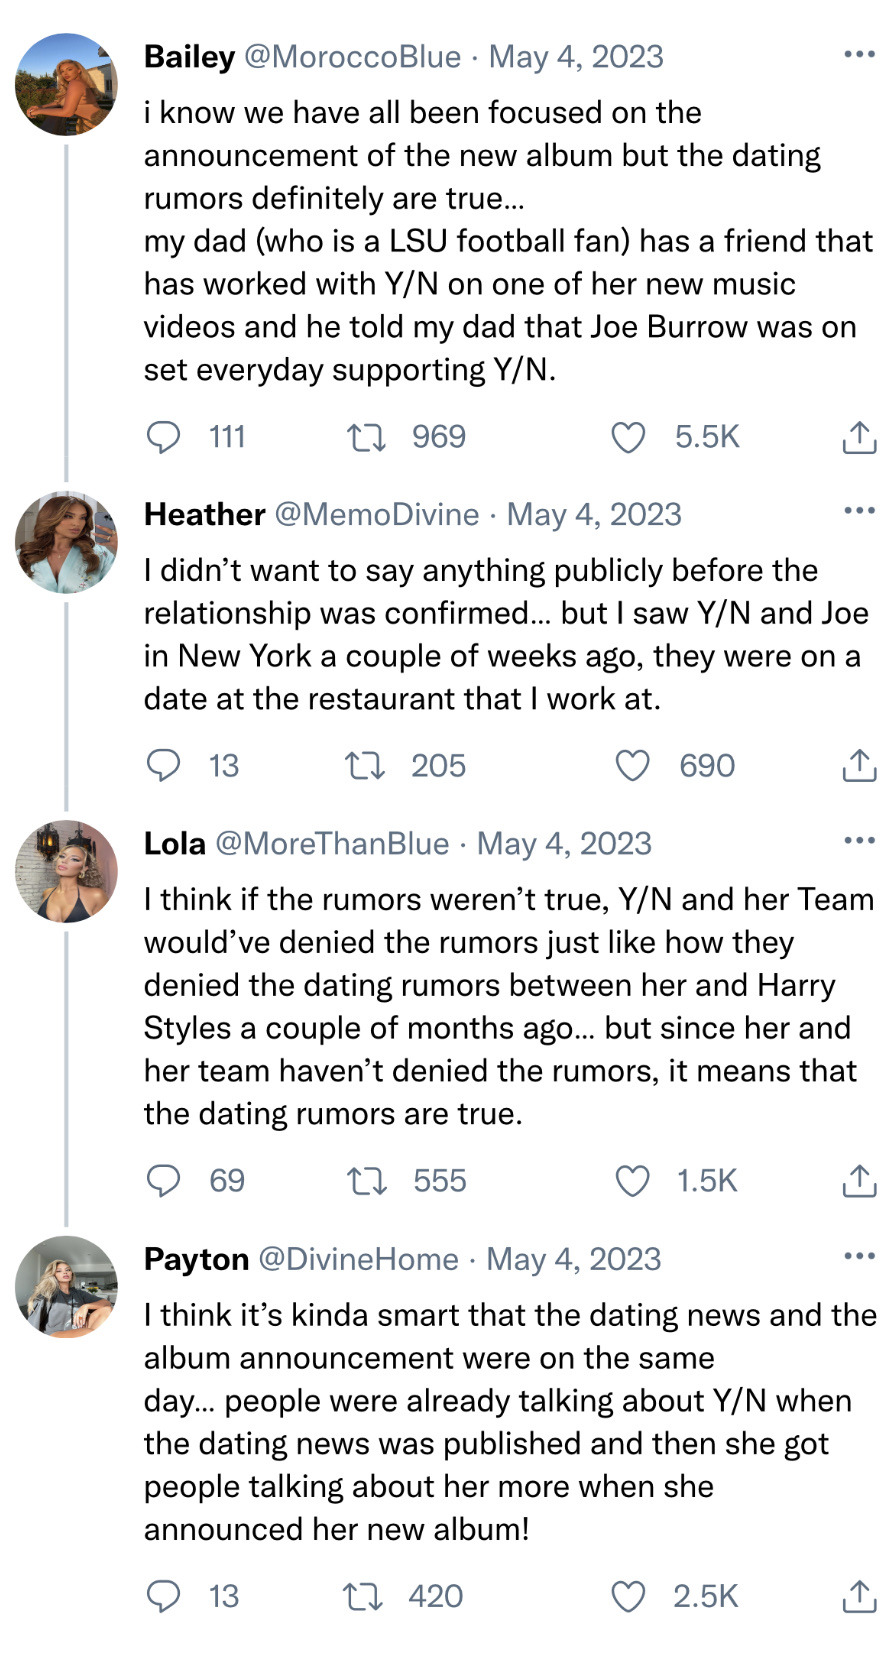Share Bailey's tweet
Screen dimensions: 895x1667
[x=859, y=437]
